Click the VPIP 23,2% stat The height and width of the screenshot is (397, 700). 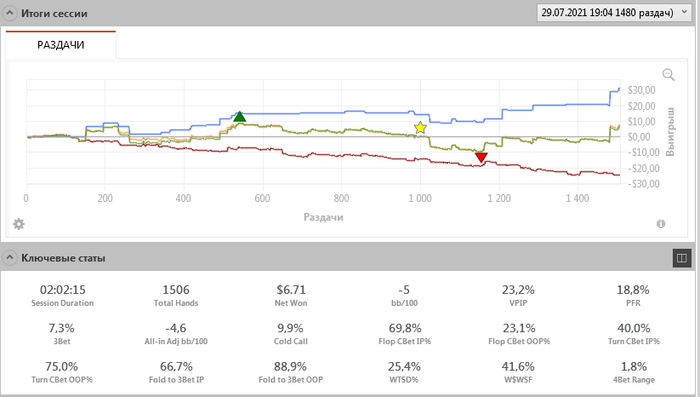(x=518, y=296)
